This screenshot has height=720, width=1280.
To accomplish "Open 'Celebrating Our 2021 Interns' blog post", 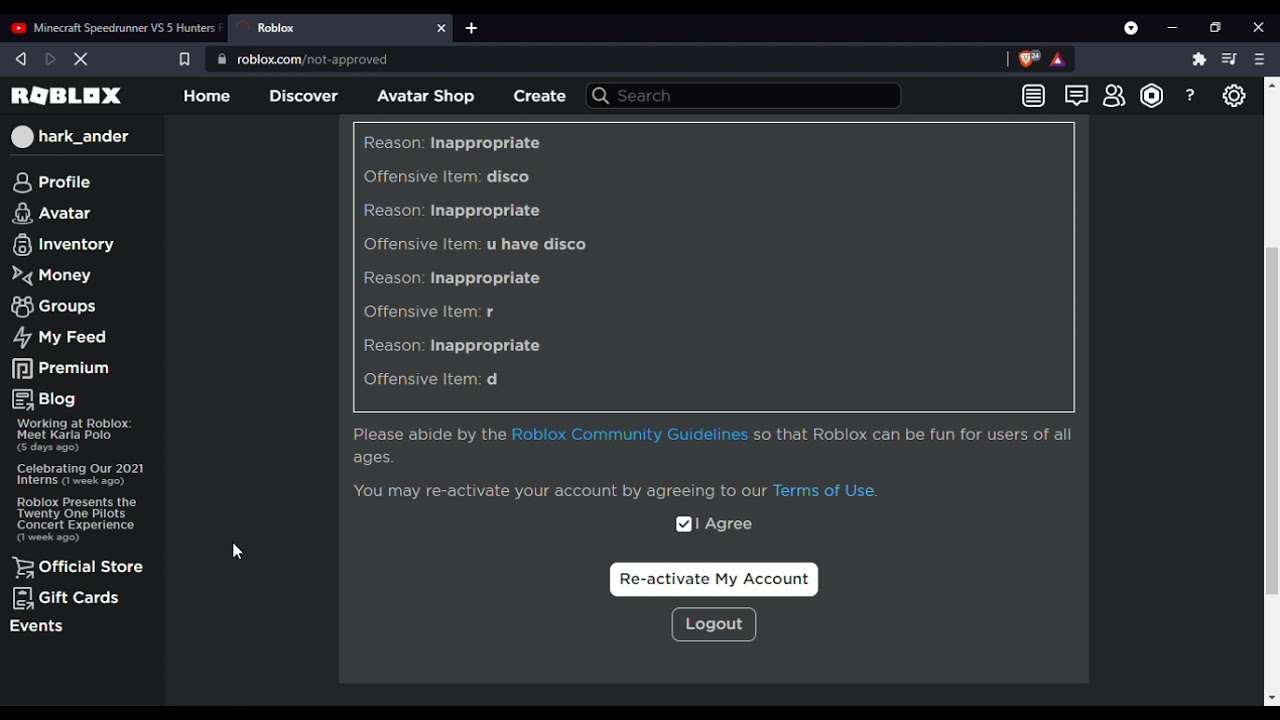I will [x=80, y=474].
